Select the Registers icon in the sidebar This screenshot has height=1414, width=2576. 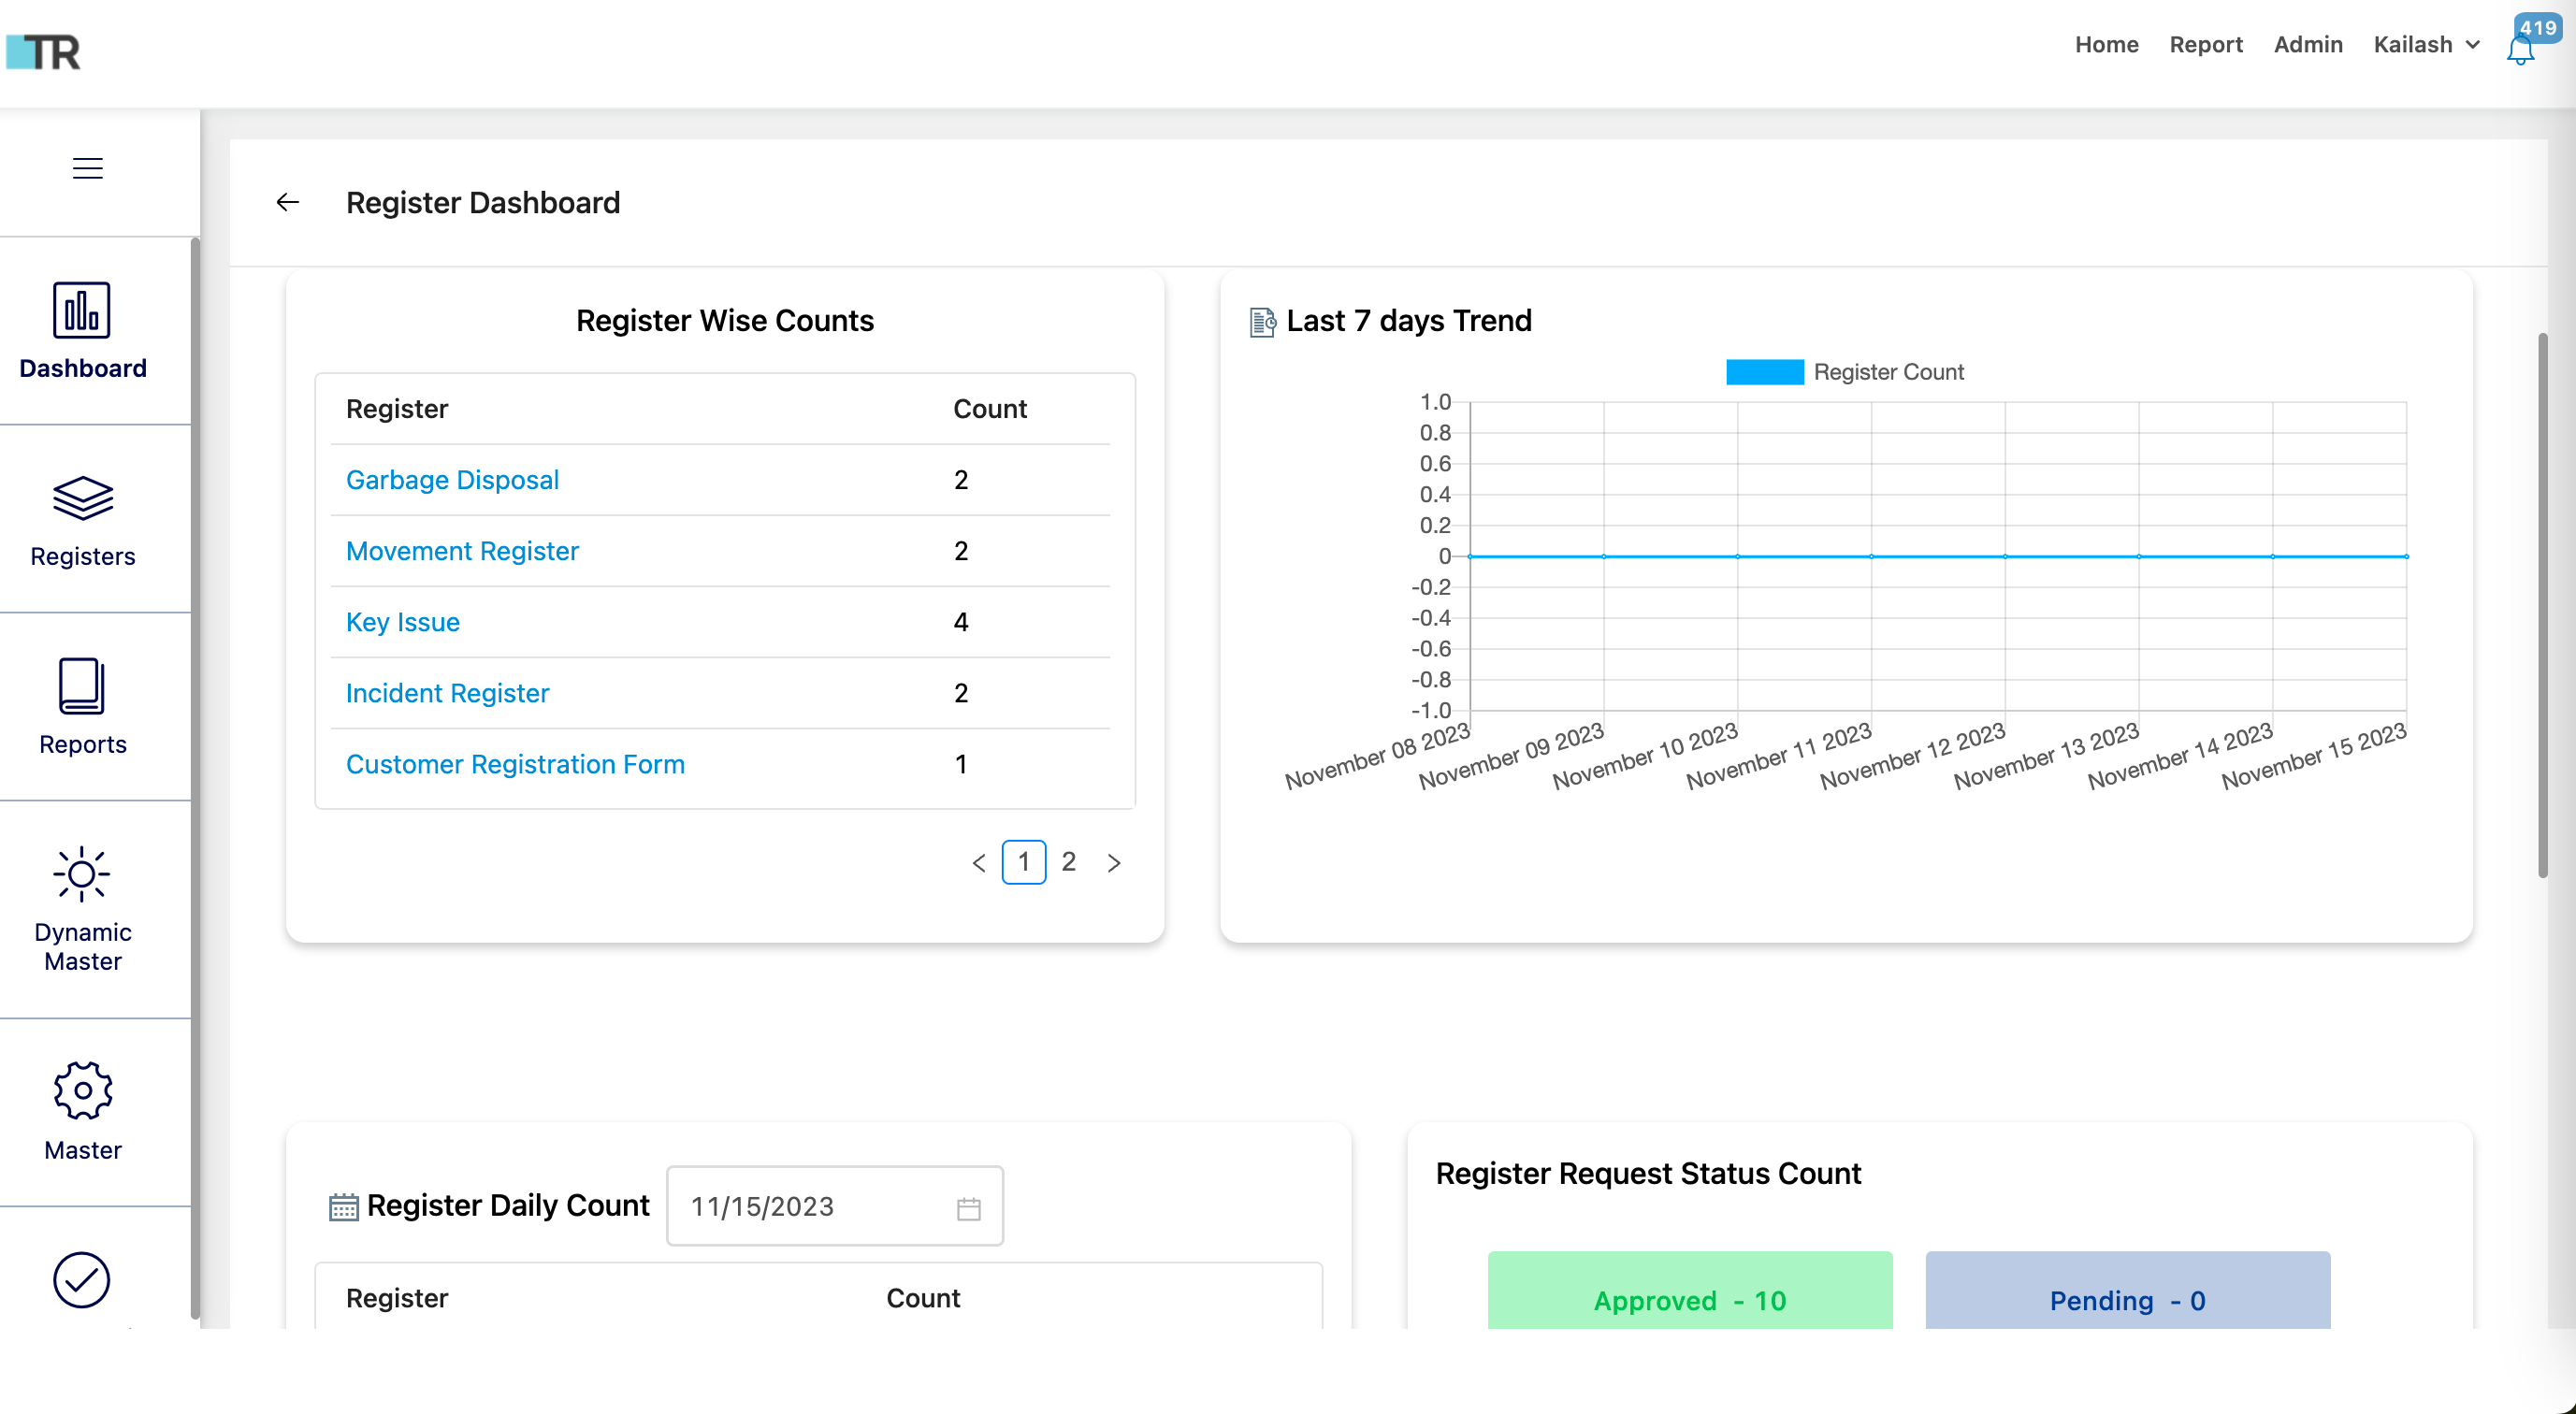click(x=82, y=520)
